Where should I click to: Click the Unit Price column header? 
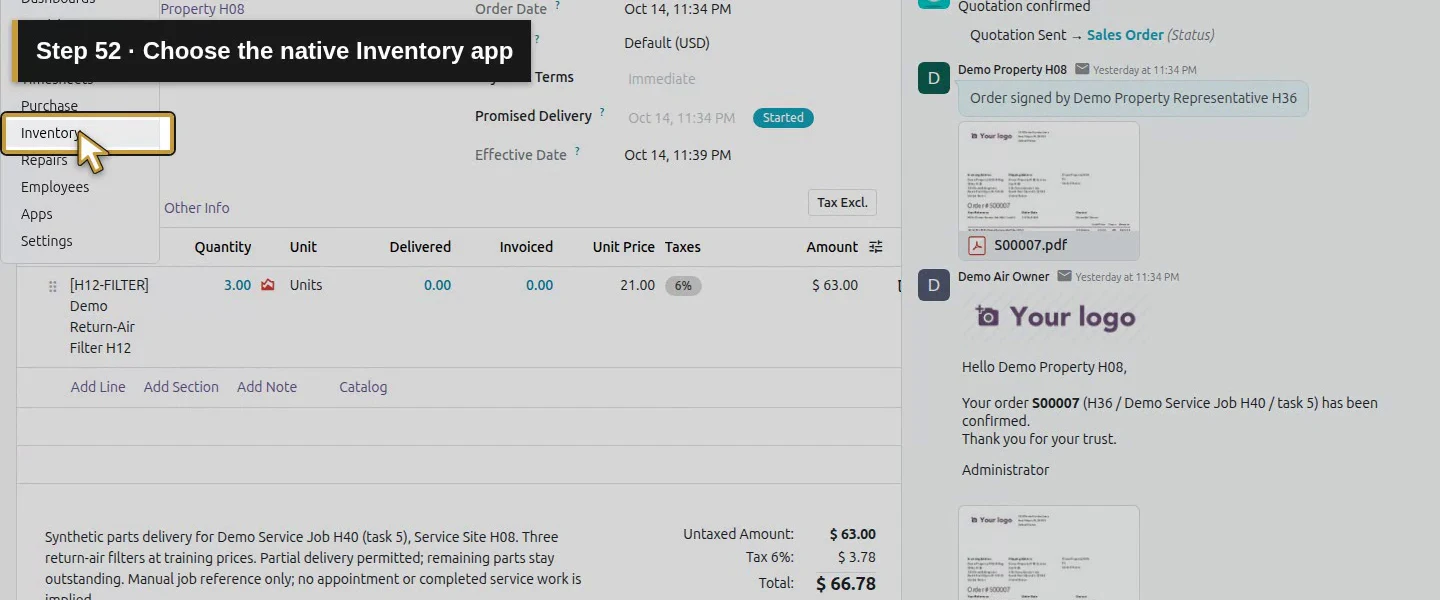click(x=624, y=247)
